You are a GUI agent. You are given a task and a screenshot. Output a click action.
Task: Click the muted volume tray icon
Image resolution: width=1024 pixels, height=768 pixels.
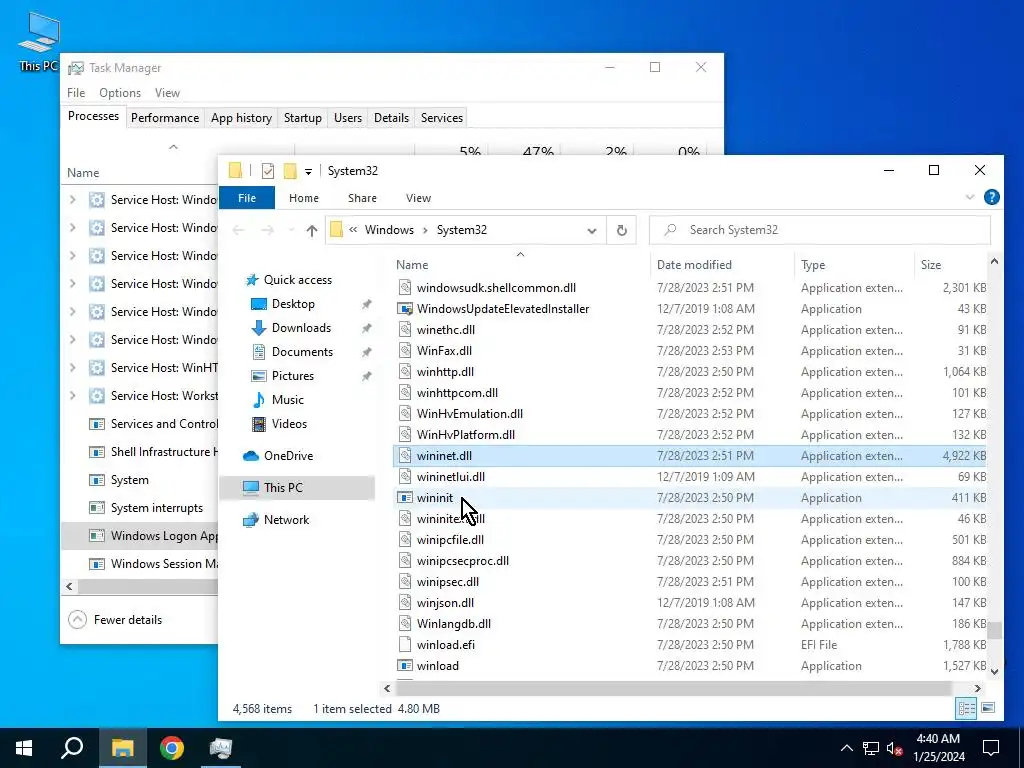click(895, 748)
